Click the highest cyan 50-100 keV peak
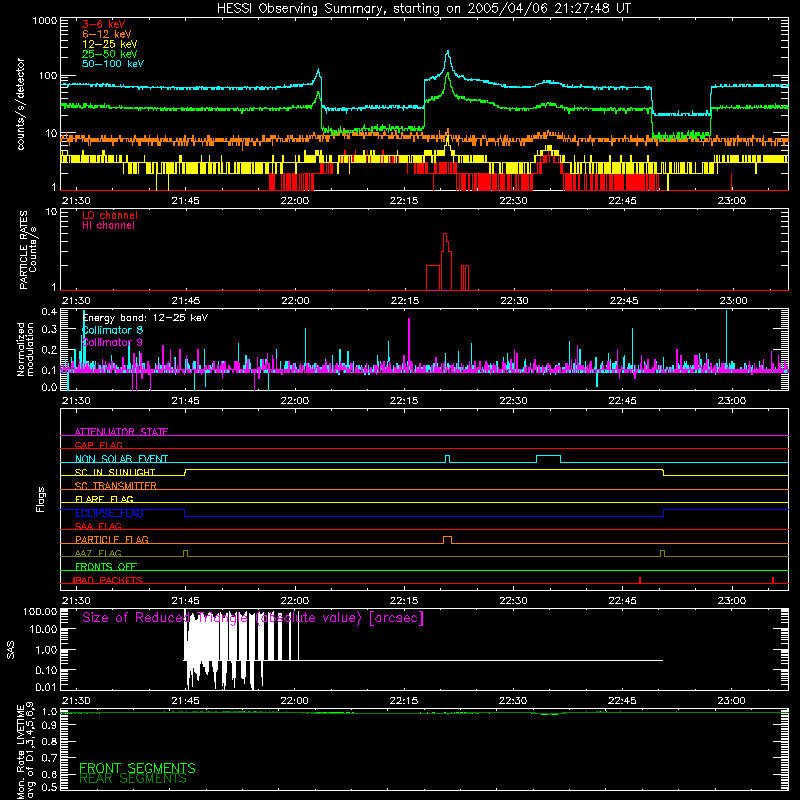Image resolution: width=800 pixels, height=800 pixels. click(448, 52)
